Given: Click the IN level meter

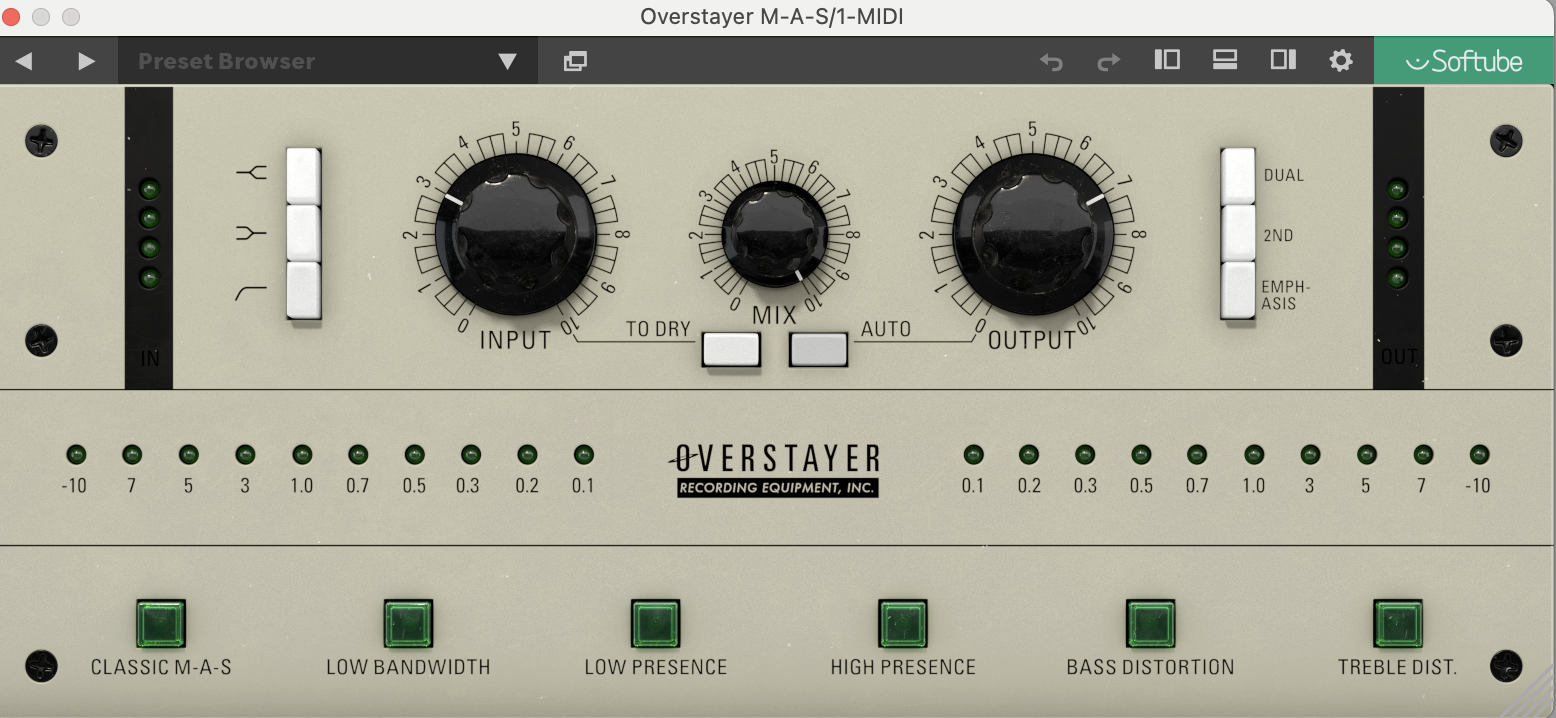Looking at the screenshot, I should click(x=149, y=238).
